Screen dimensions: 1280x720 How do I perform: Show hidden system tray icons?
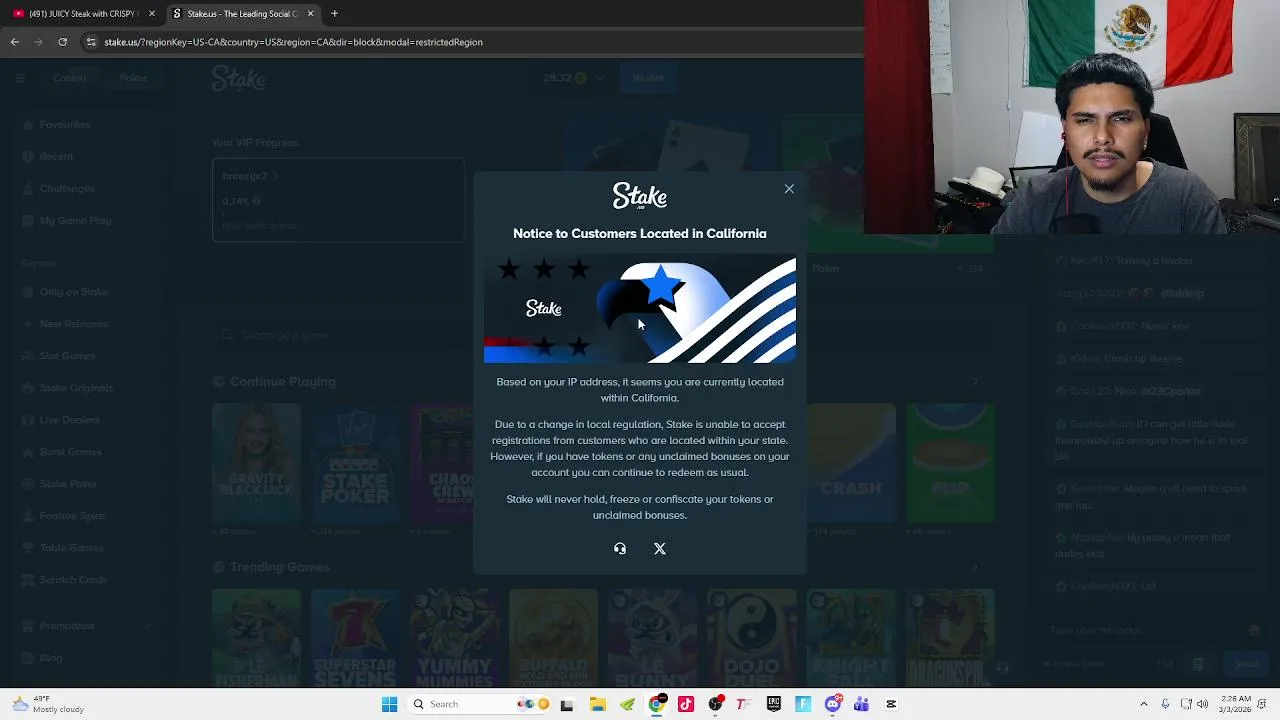(1144, 704)
